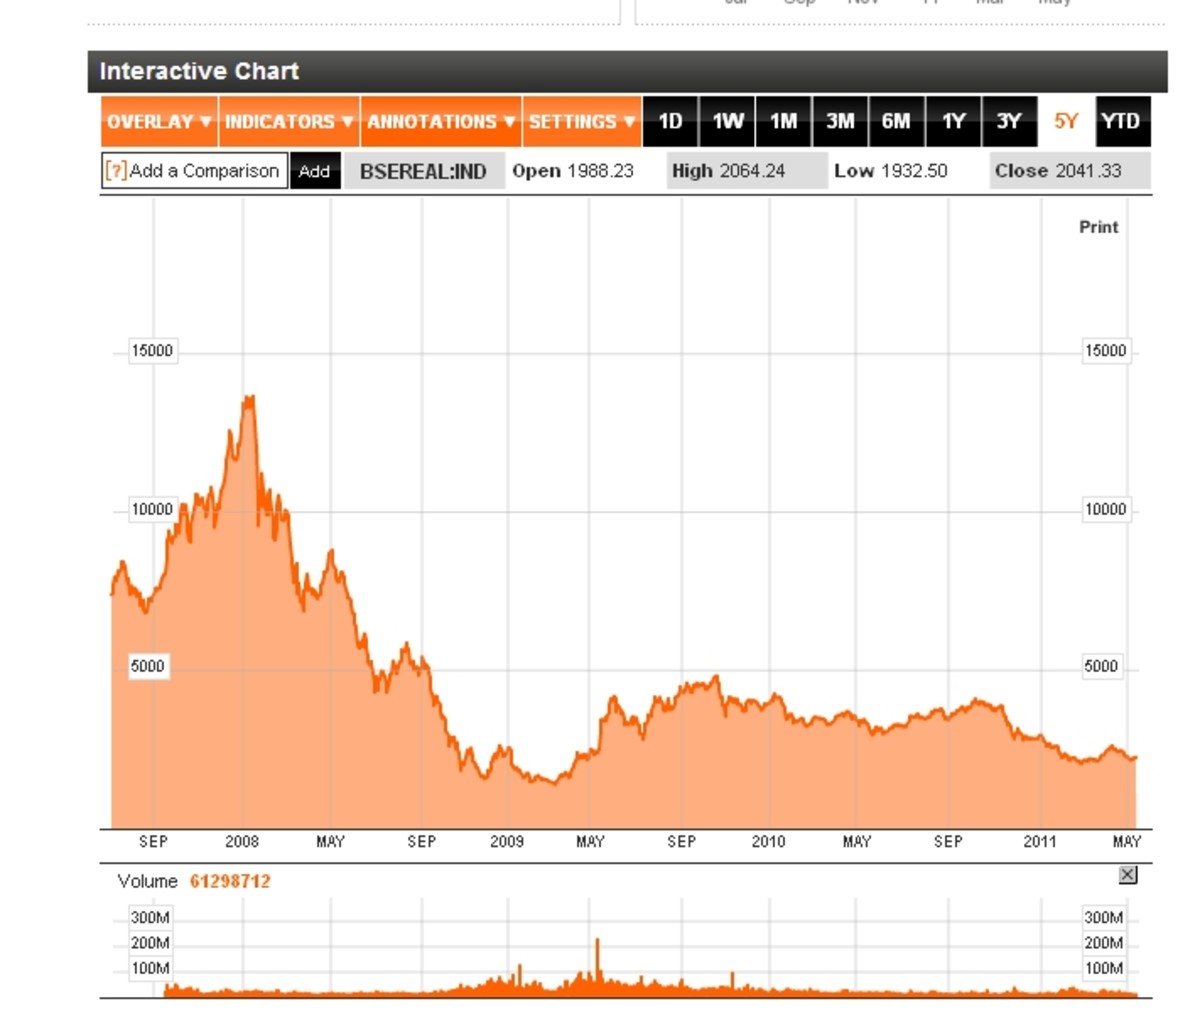Open the Annotations dropdown menu
The image size is (1200, 1021).
441,122
